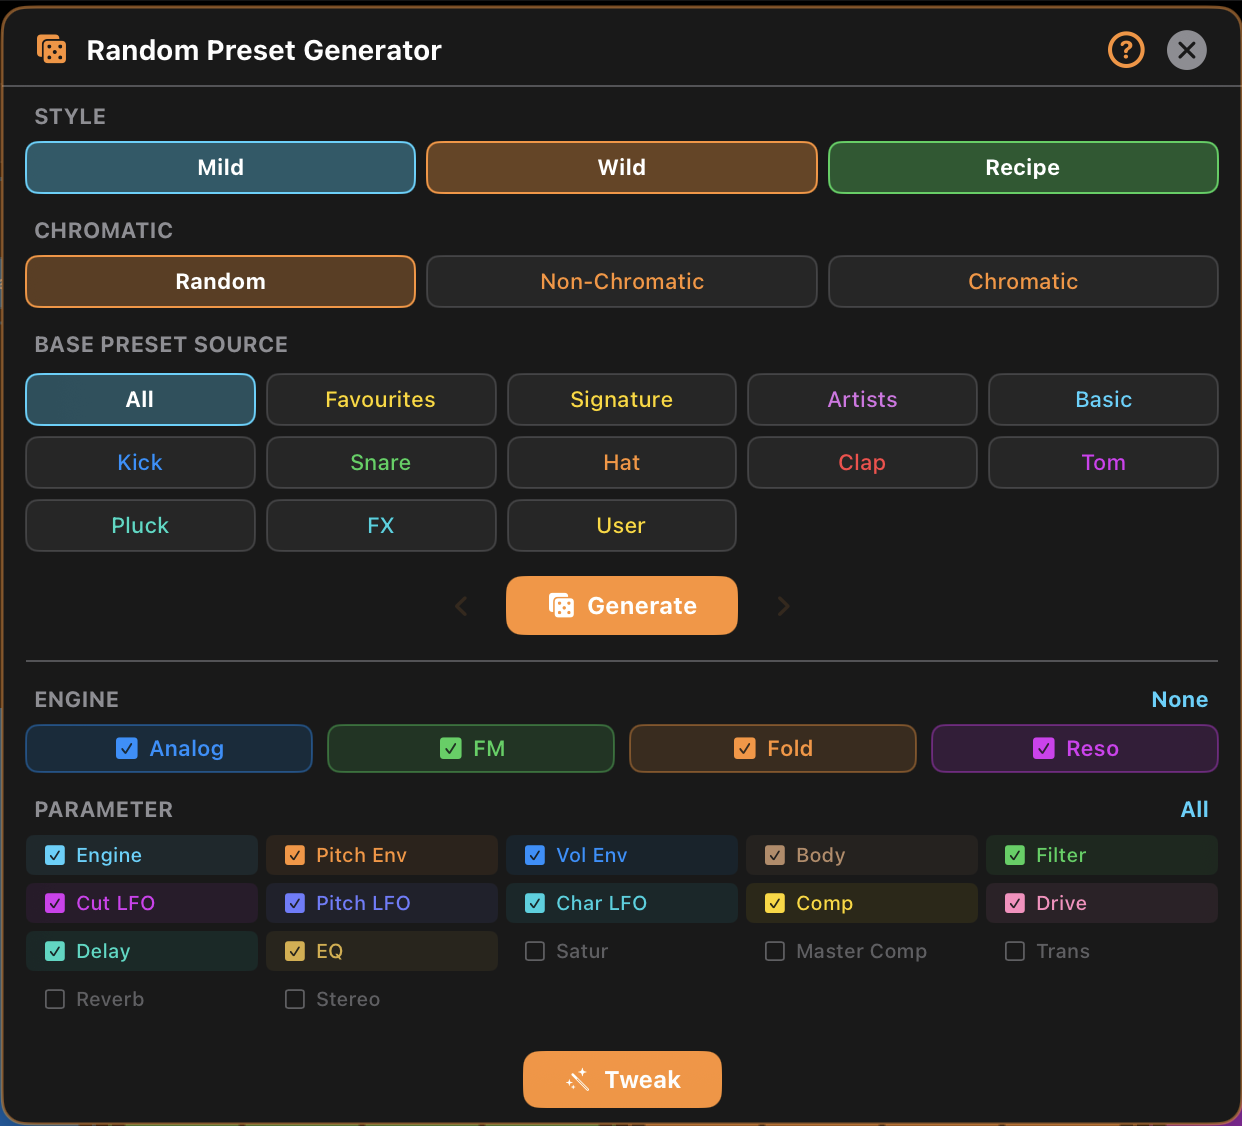Select Favourites preset source
The image size is (1242, 1126).
(x=381, y=399)
